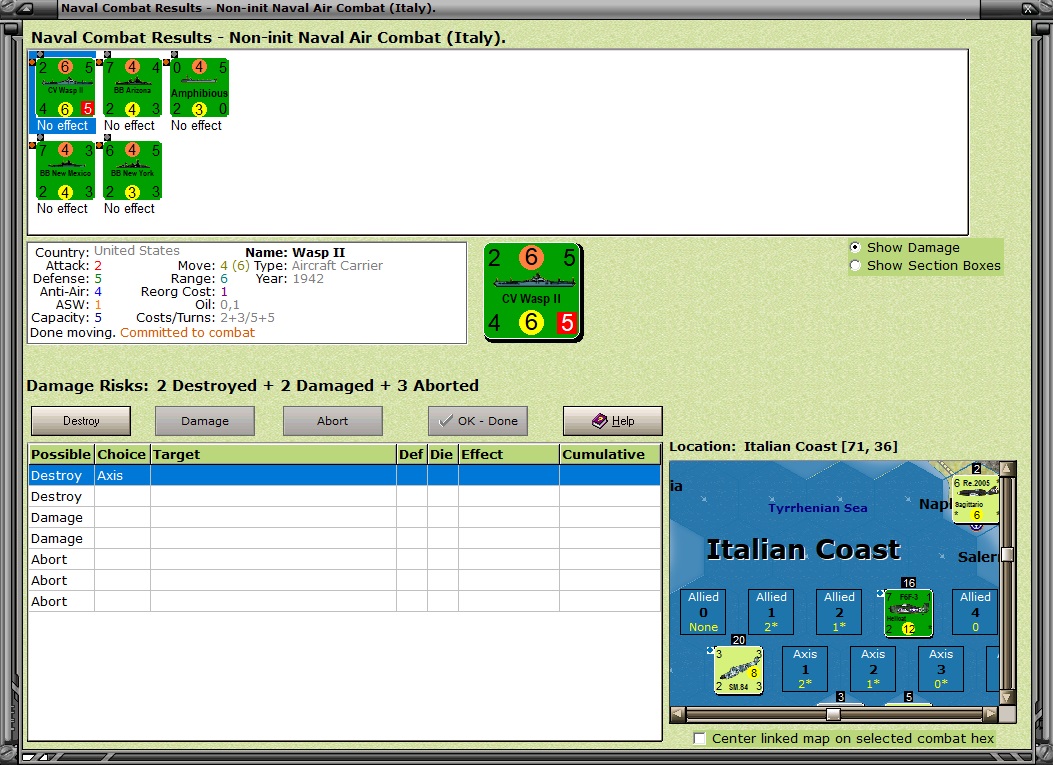Click the 'Tyrrhenian Sea' map label
Screen dimensions: 1053x765
click(x=817, y=508)
